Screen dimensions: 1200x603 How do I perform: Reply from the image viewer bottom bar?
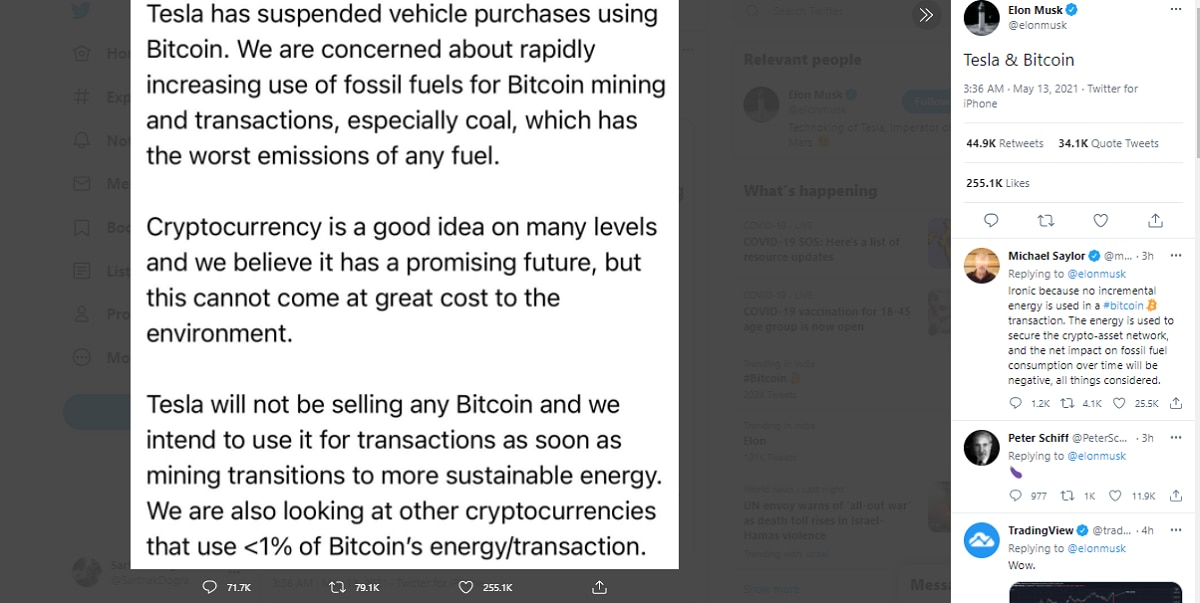pos(210,587)
